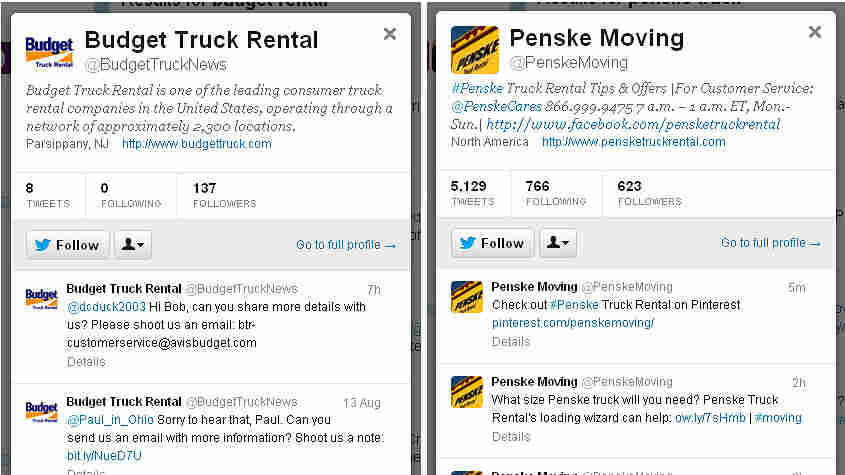The height and width of the screenshot is (475, 845).
Task: Click the #moving hashtag in Penske tweet
Action: [778, 418]
